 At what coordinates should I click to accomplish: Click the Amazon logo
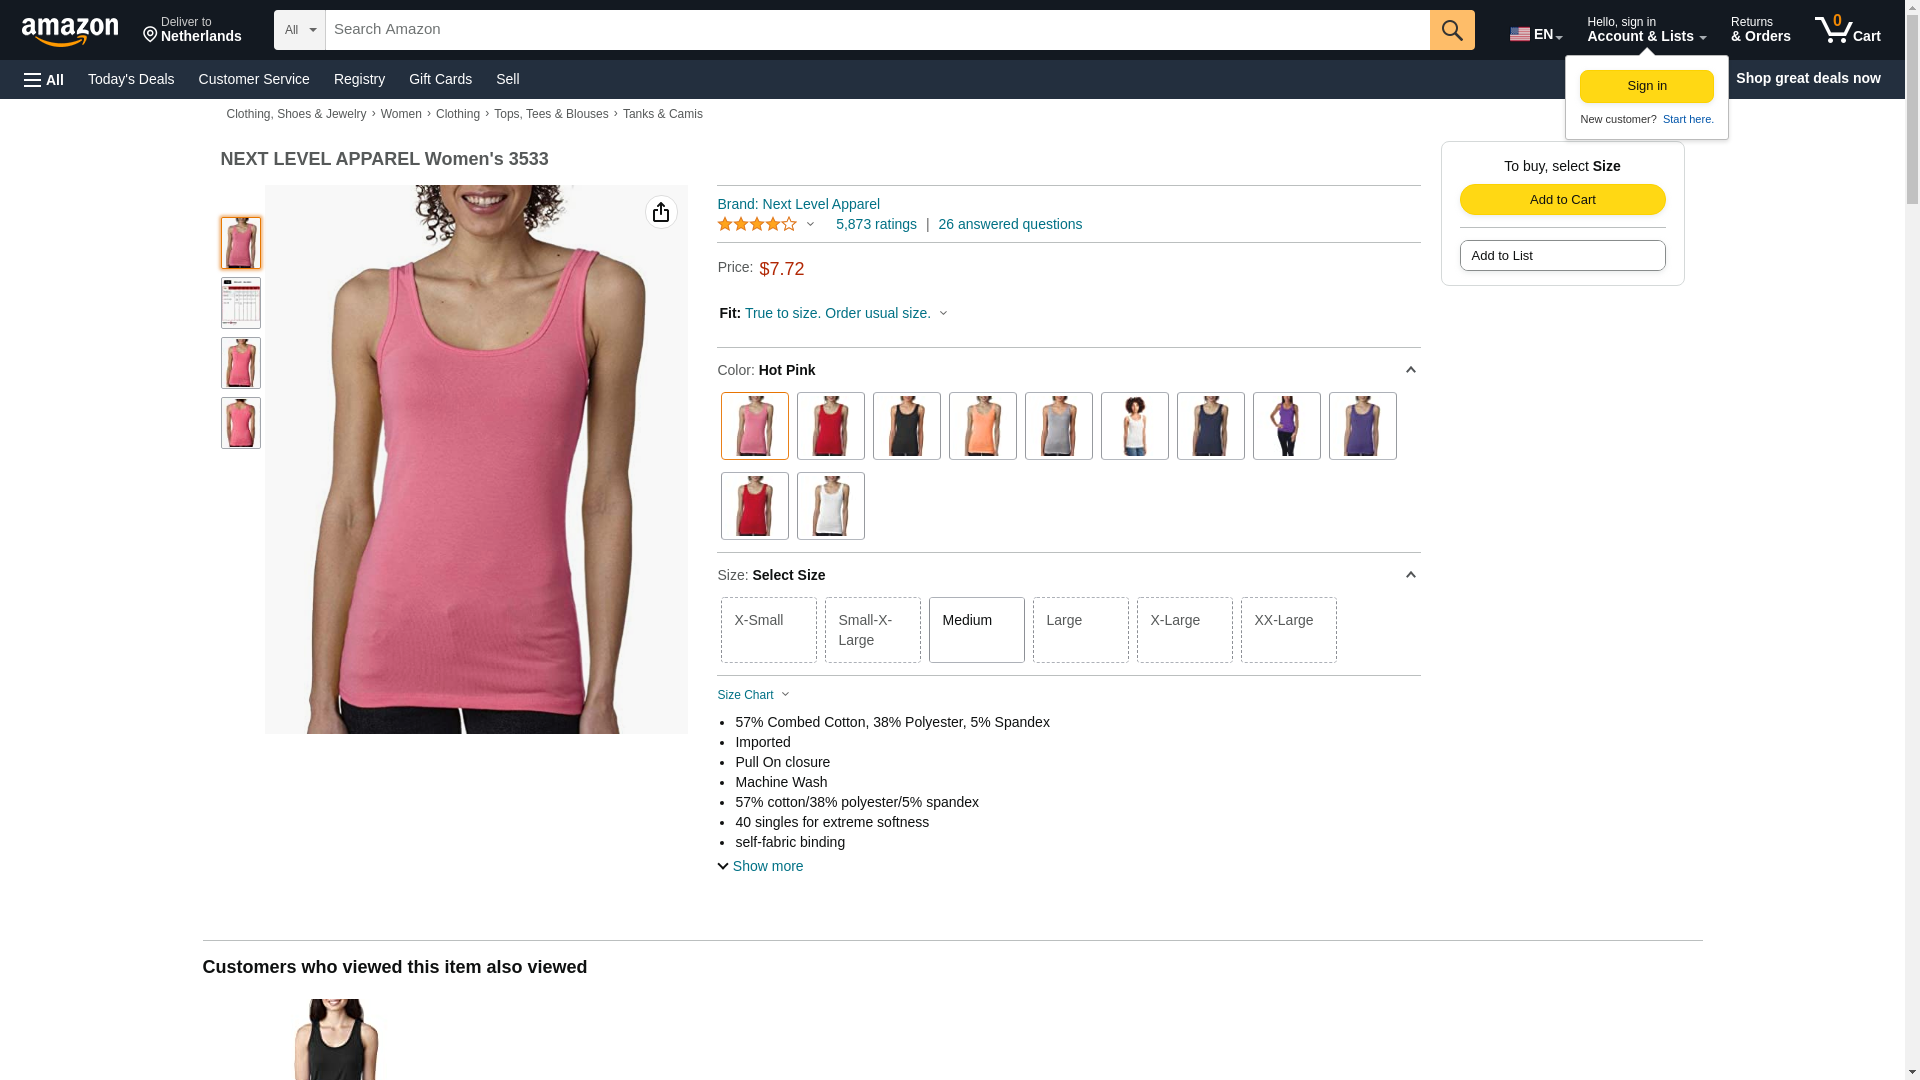point(70,31)
